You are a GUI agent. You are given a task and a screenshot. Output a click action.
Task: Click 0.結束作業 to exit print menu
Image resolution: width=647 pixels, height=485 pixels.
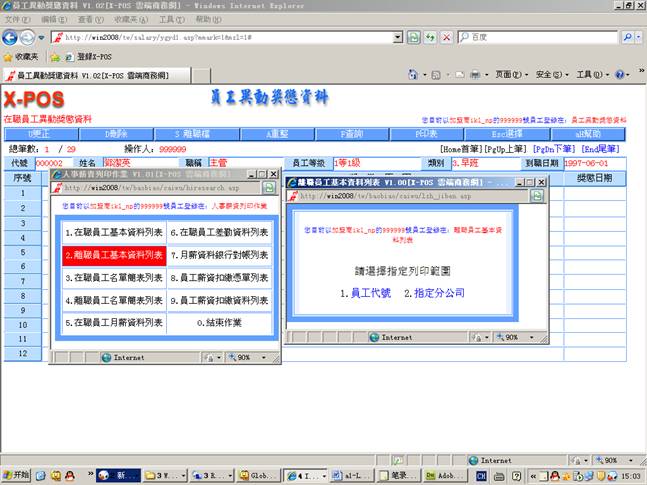tap(218, 324)
